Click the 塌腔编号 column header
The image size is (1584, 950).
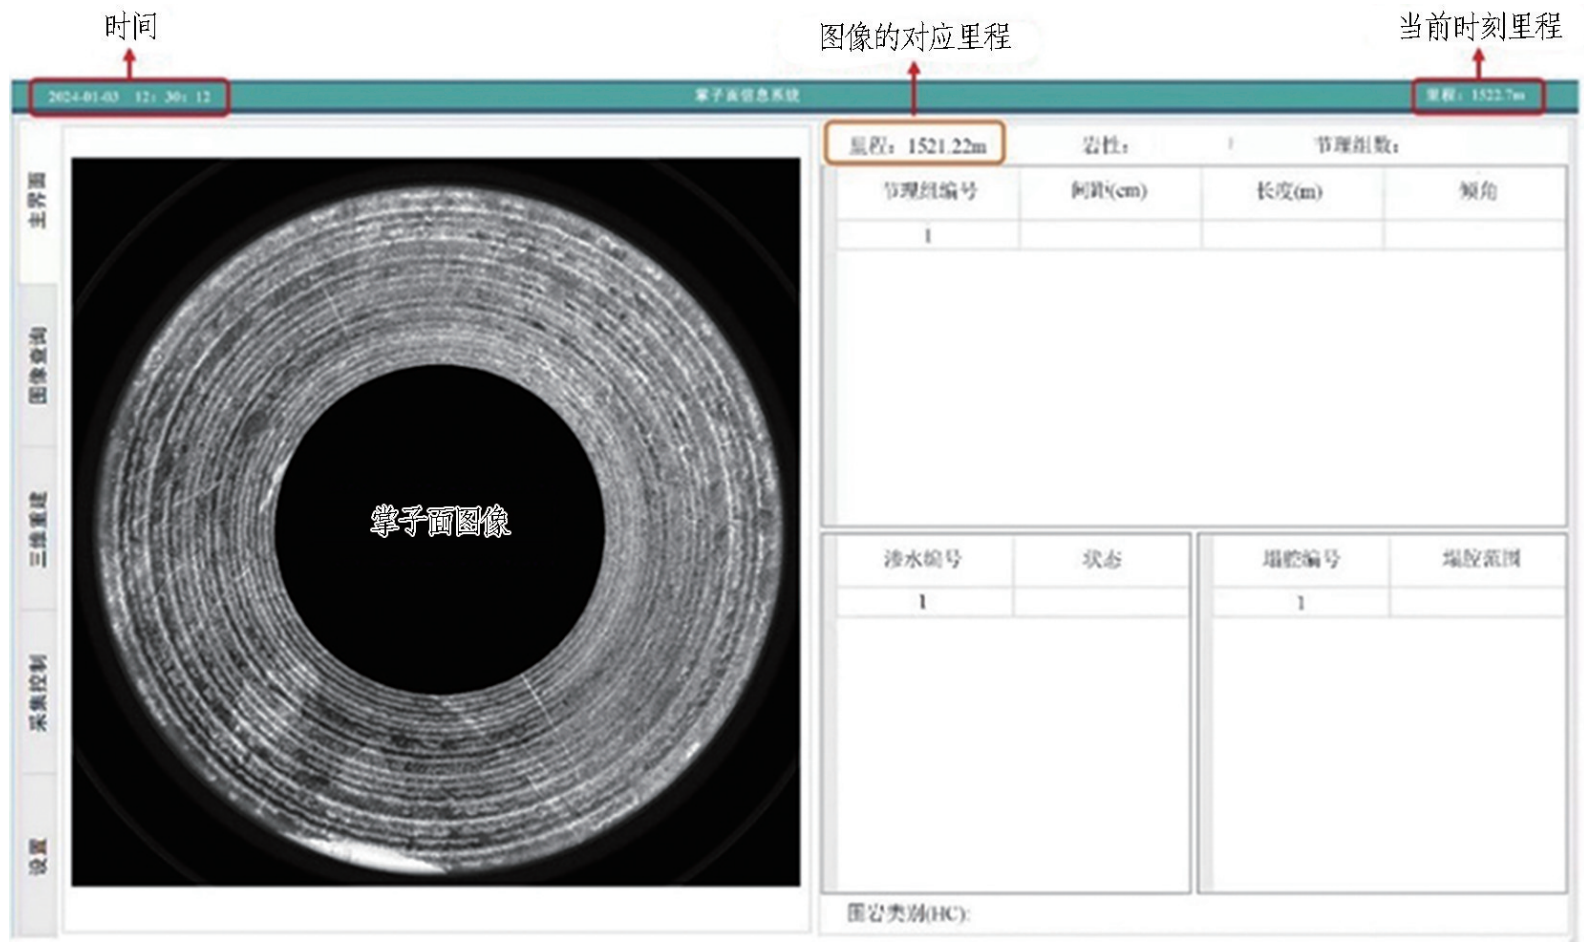[x=1300, y=560]
